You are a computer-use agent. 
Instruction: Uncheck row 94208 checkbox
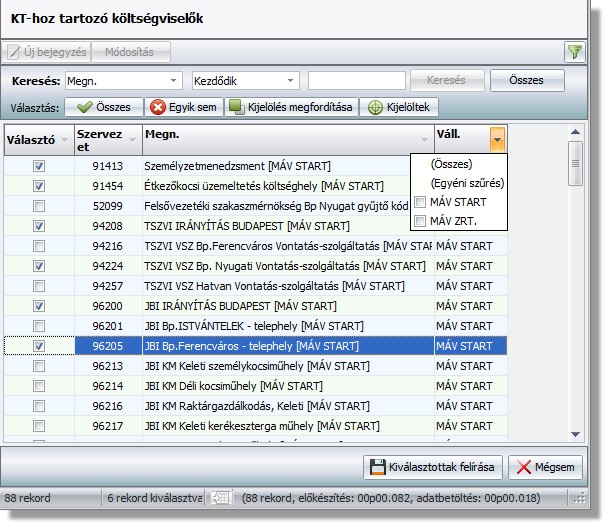click(x=39, y=226)
